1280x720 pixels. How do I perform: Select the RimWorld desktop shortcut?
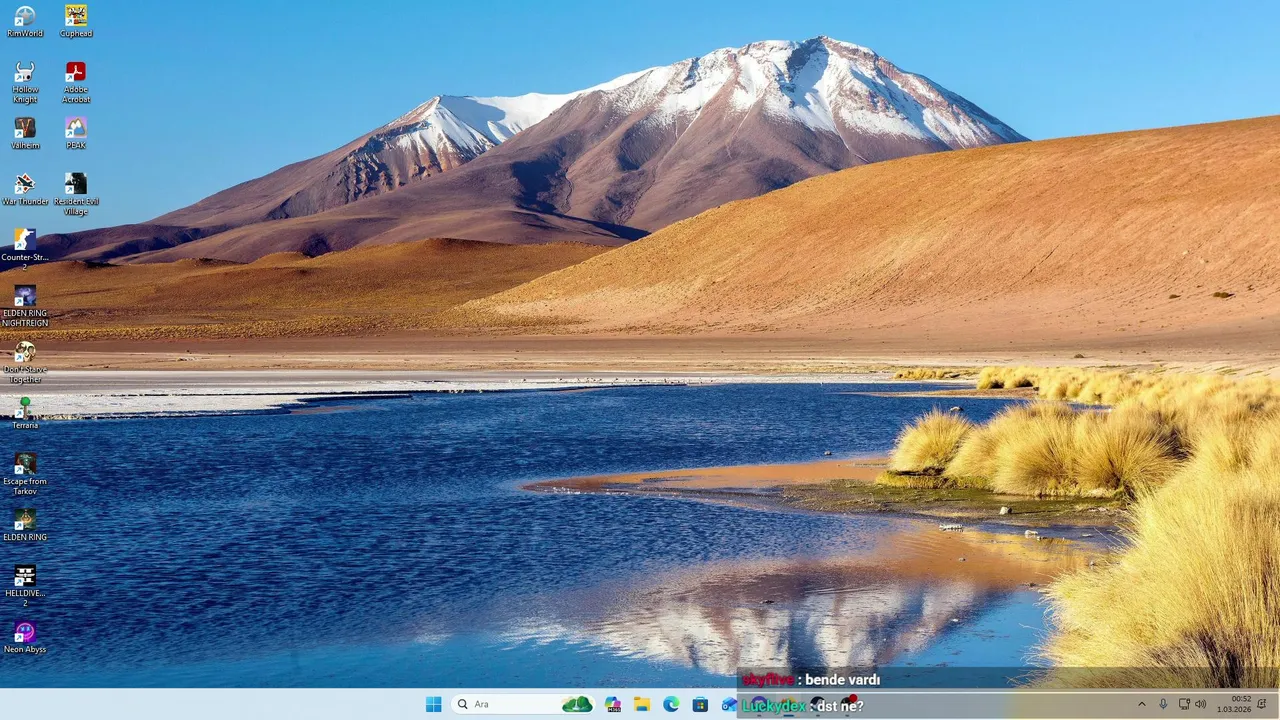coord(25,21)
